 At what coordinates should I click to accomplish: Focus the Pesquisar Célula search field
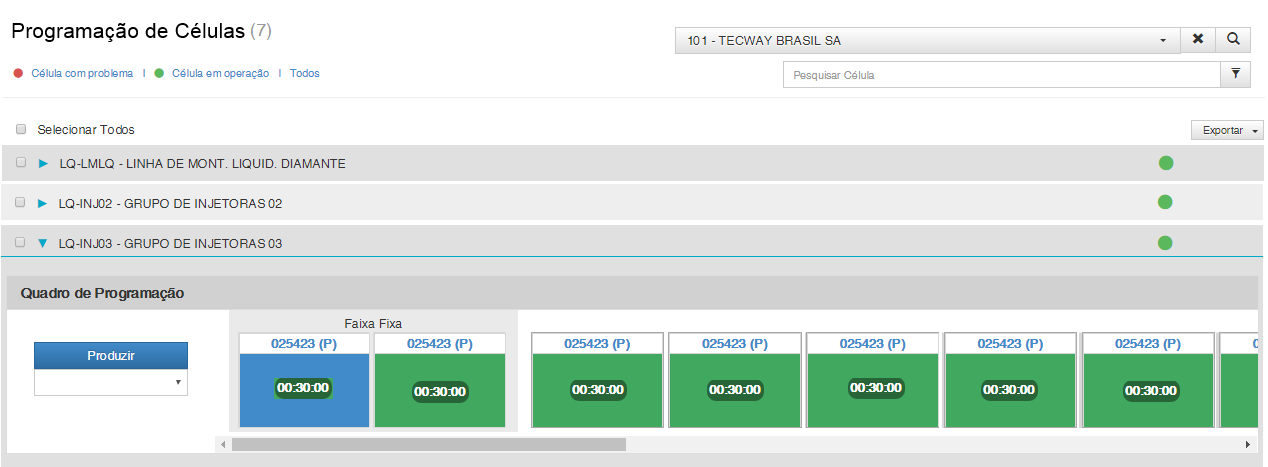click(1001, 75)
